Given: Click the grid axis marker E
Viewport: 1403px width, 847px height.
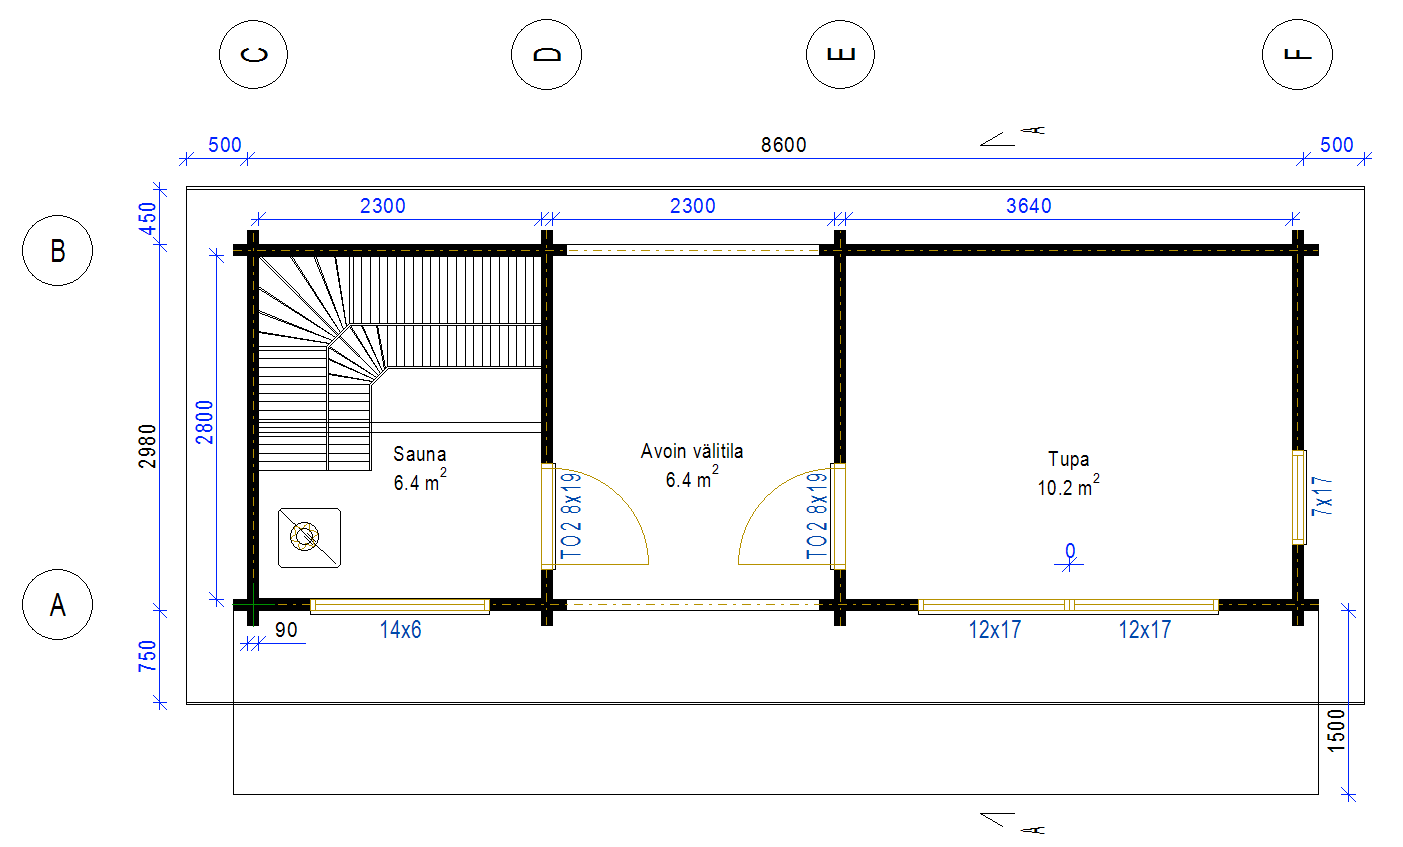Looking at the screenshot, I should coord(840,54).
